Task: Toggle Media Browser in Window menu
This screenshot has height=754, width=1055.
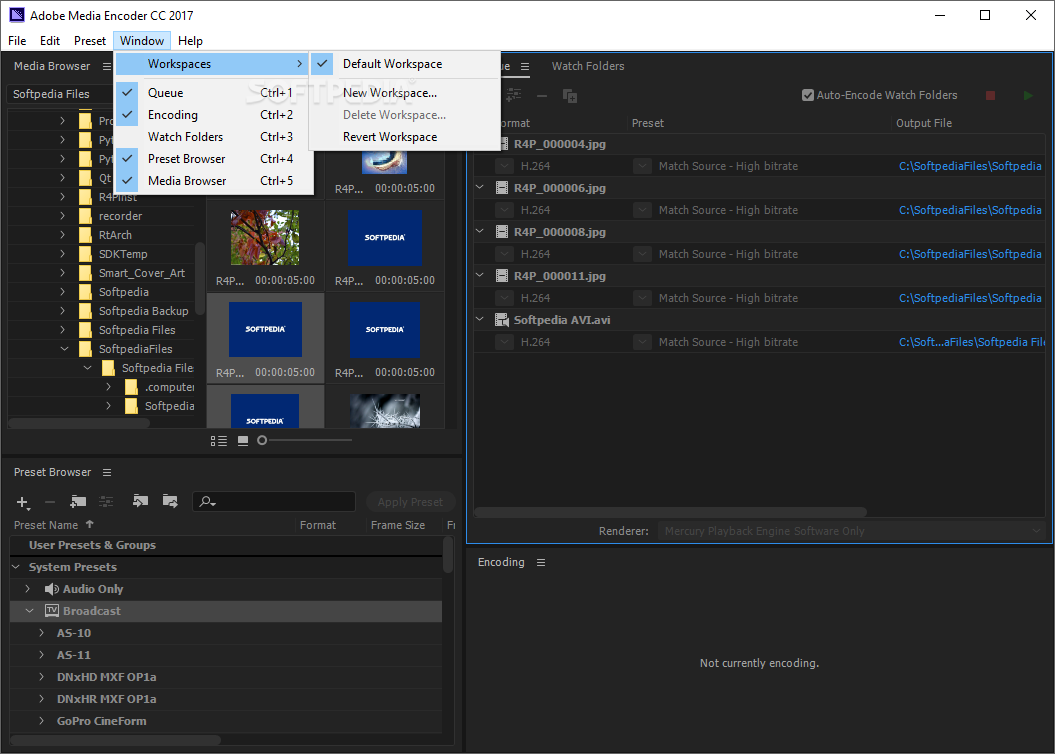Action: pyautogui.click(x=215, y=181)
